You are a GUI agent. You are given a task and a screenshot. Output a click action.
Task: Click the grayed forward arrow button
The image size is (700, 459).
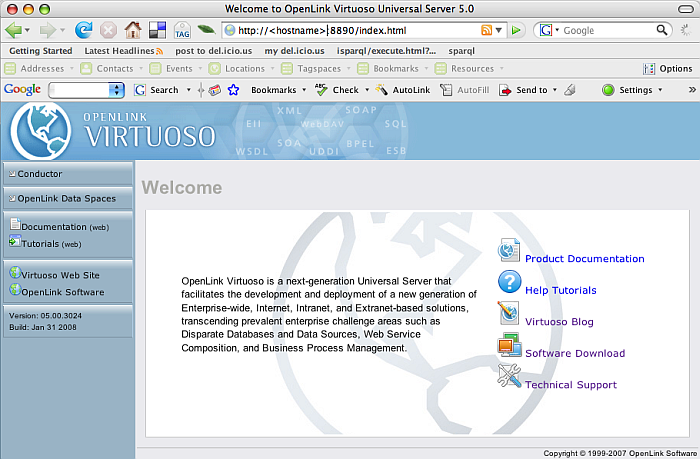tap(48, 30)
